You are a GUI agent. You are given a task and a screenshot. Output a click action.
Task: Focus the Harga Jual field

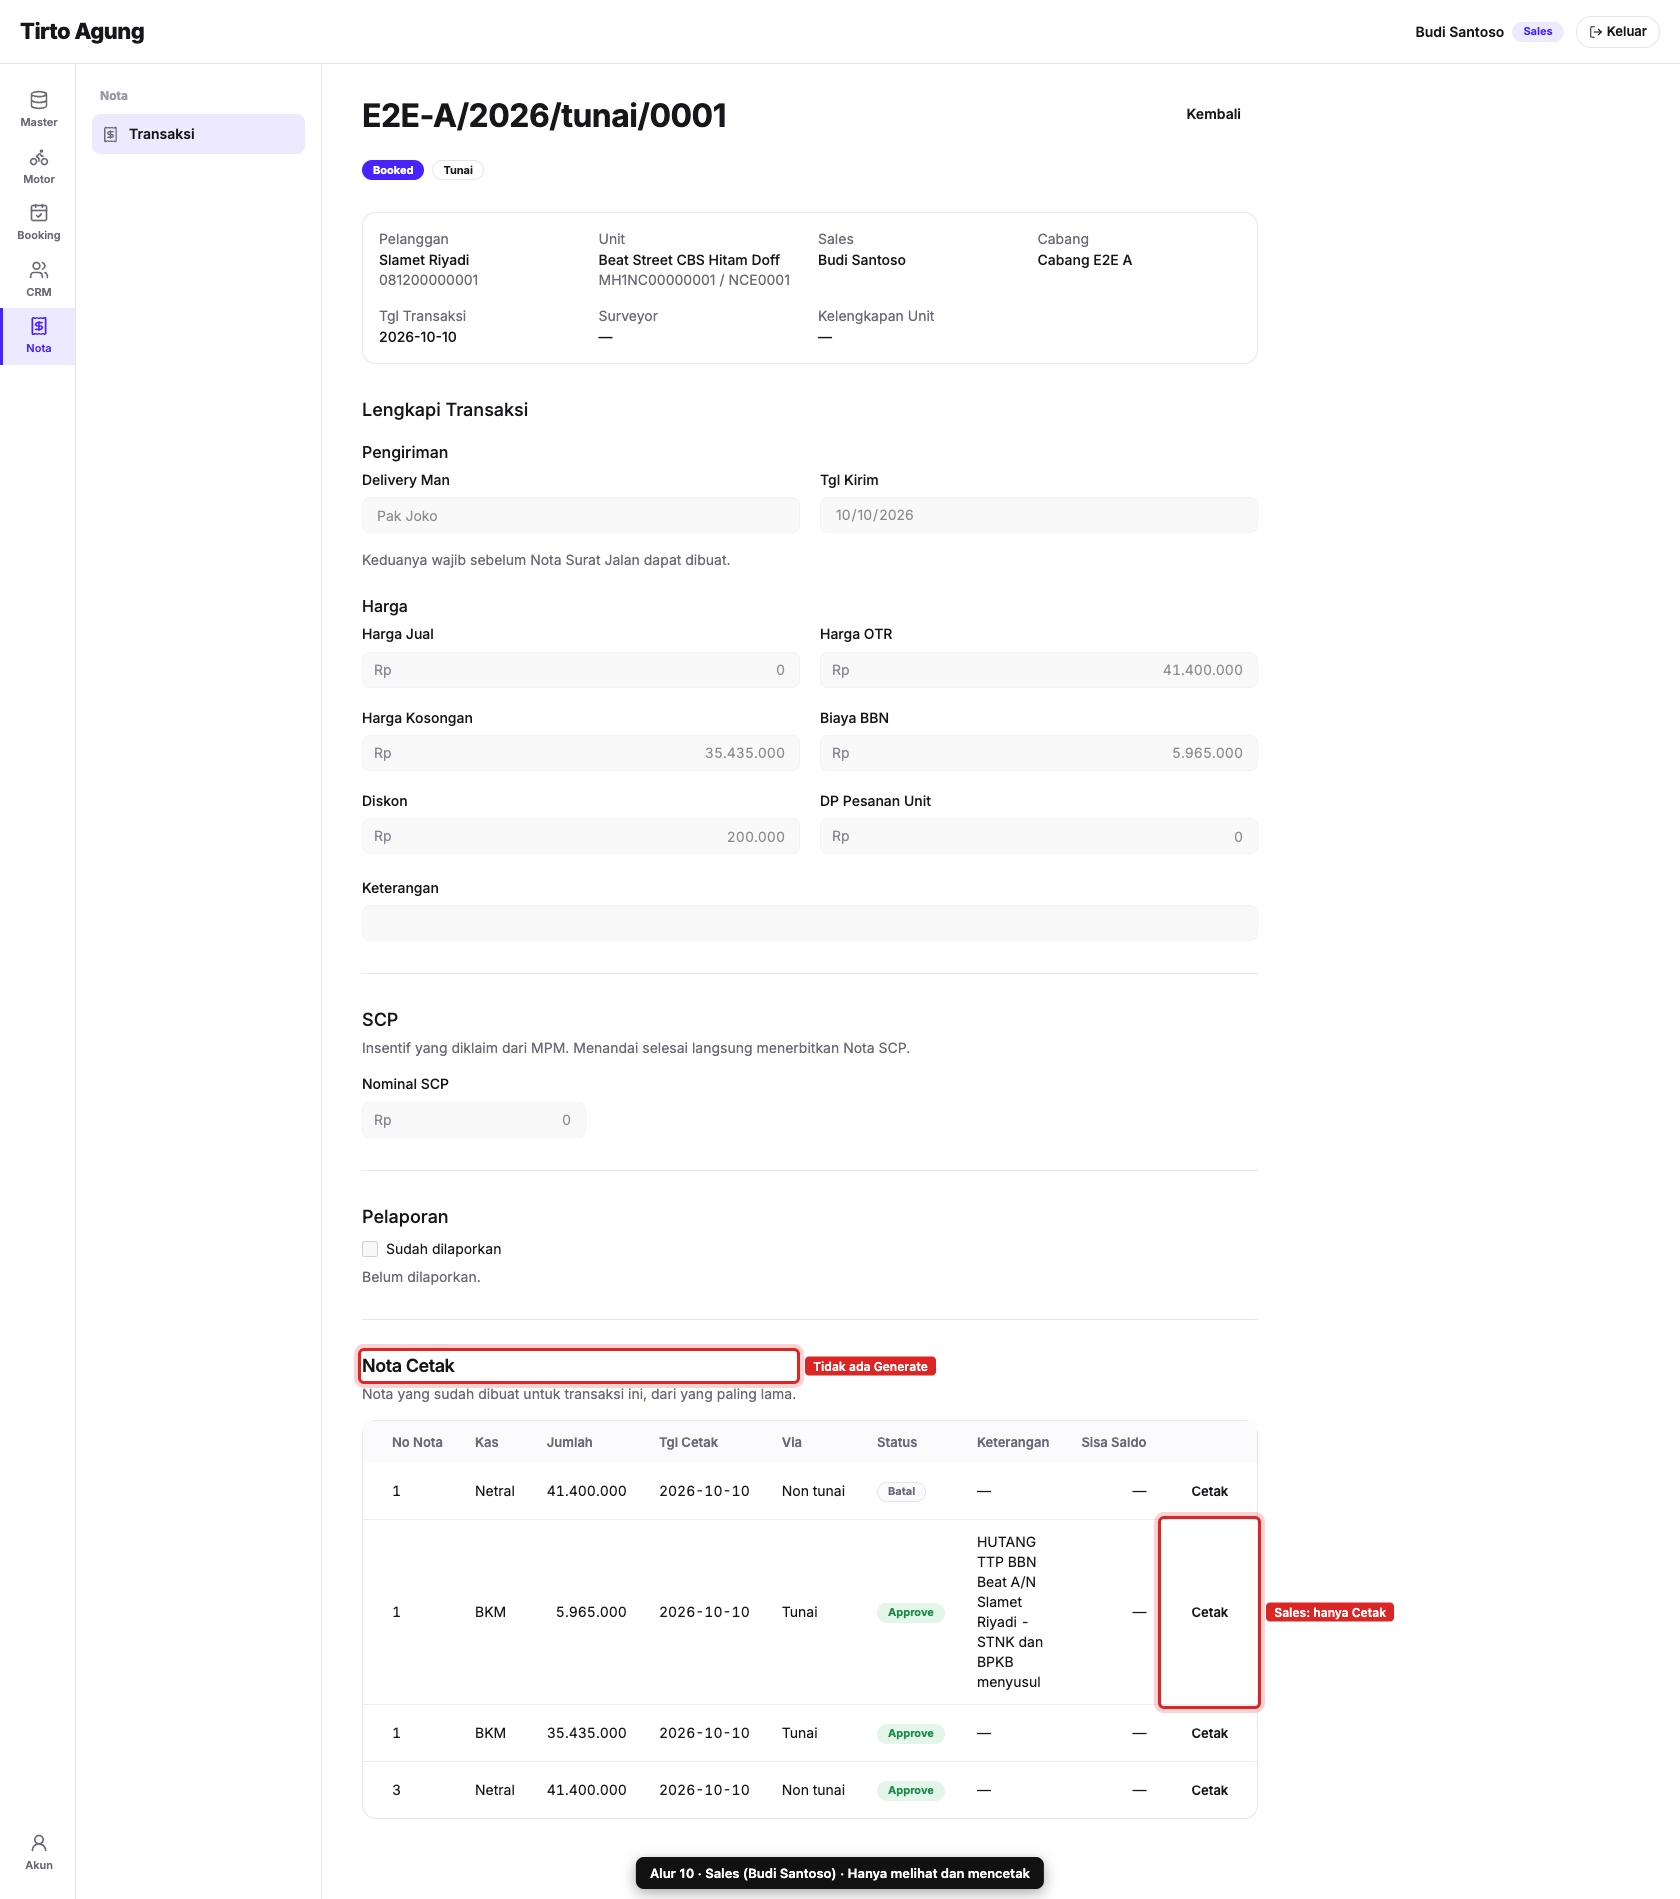coord(580,670)
